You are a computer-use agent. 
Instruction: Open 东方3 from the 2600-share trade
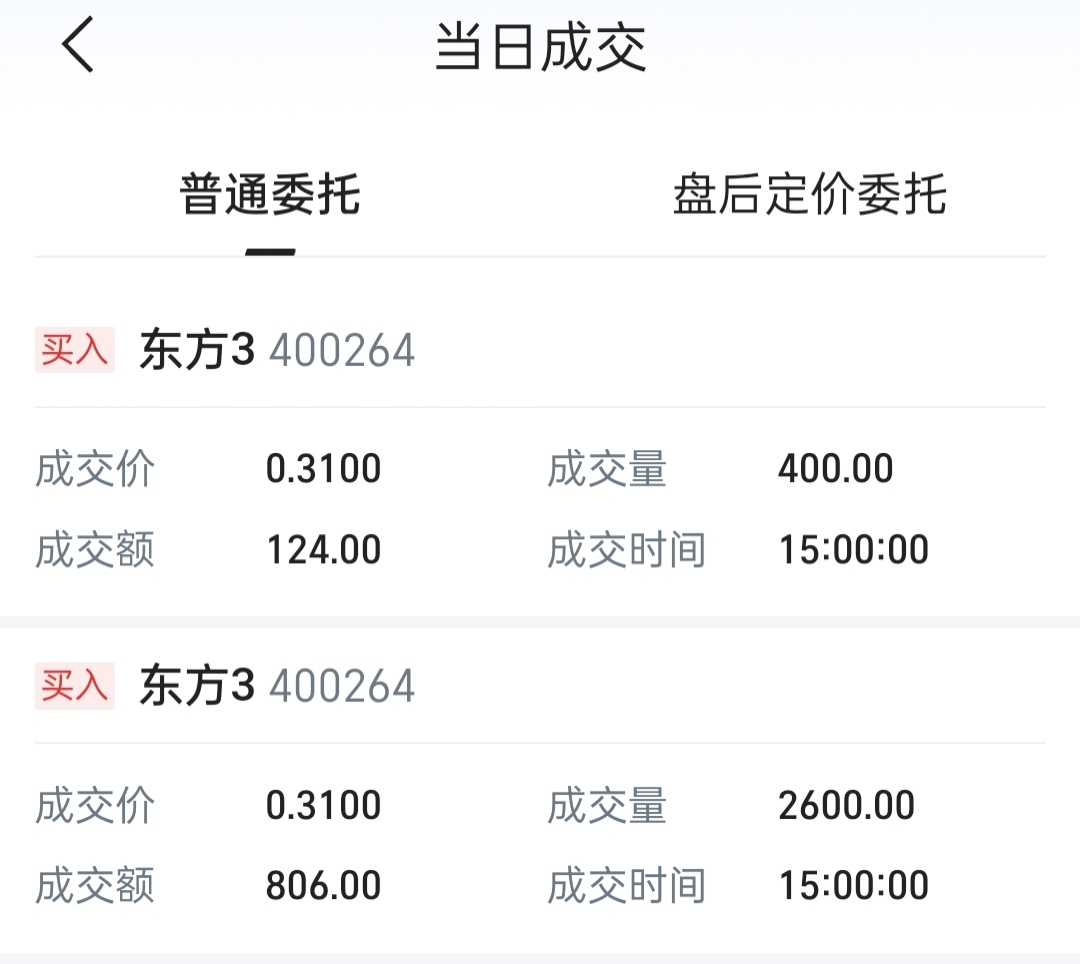(x=197, y=687)
